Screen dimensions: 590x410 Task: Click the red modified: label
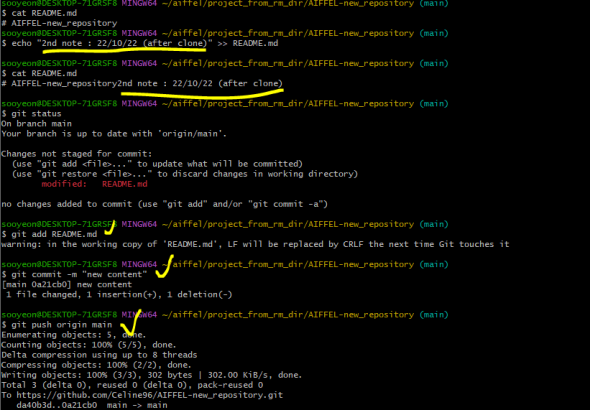click(64, 184)
